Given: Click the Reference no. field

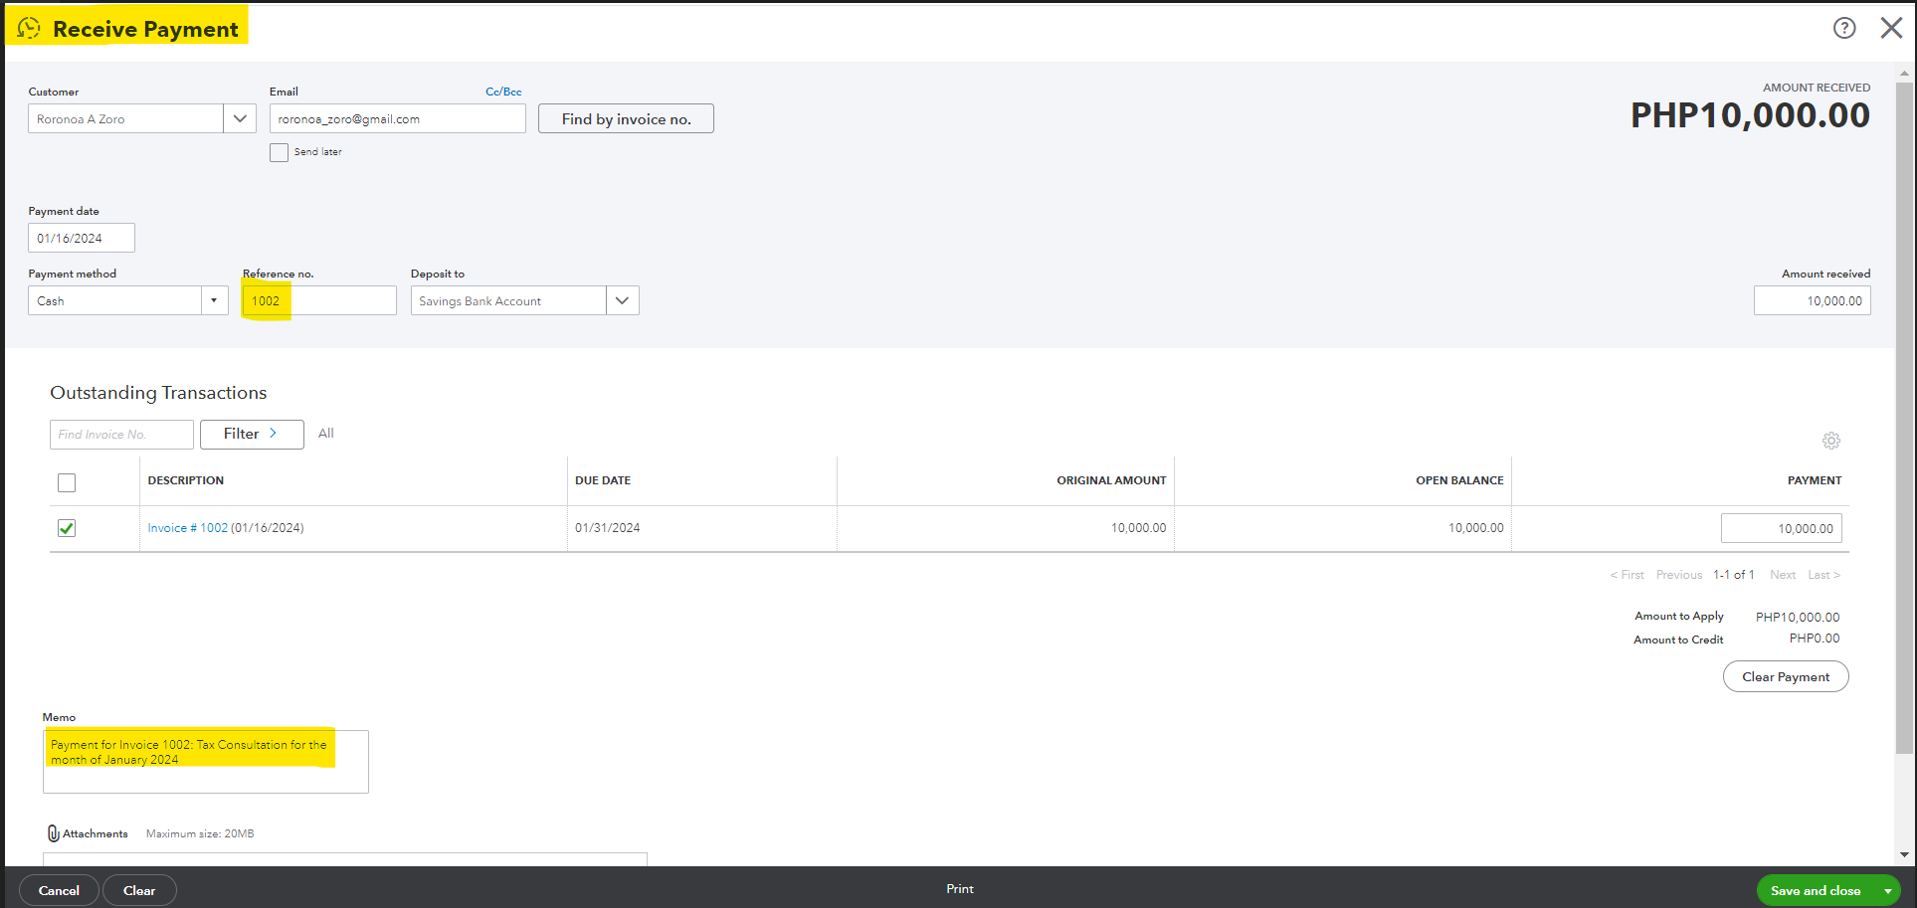Looking at the screenshot, I should point(319,301).
